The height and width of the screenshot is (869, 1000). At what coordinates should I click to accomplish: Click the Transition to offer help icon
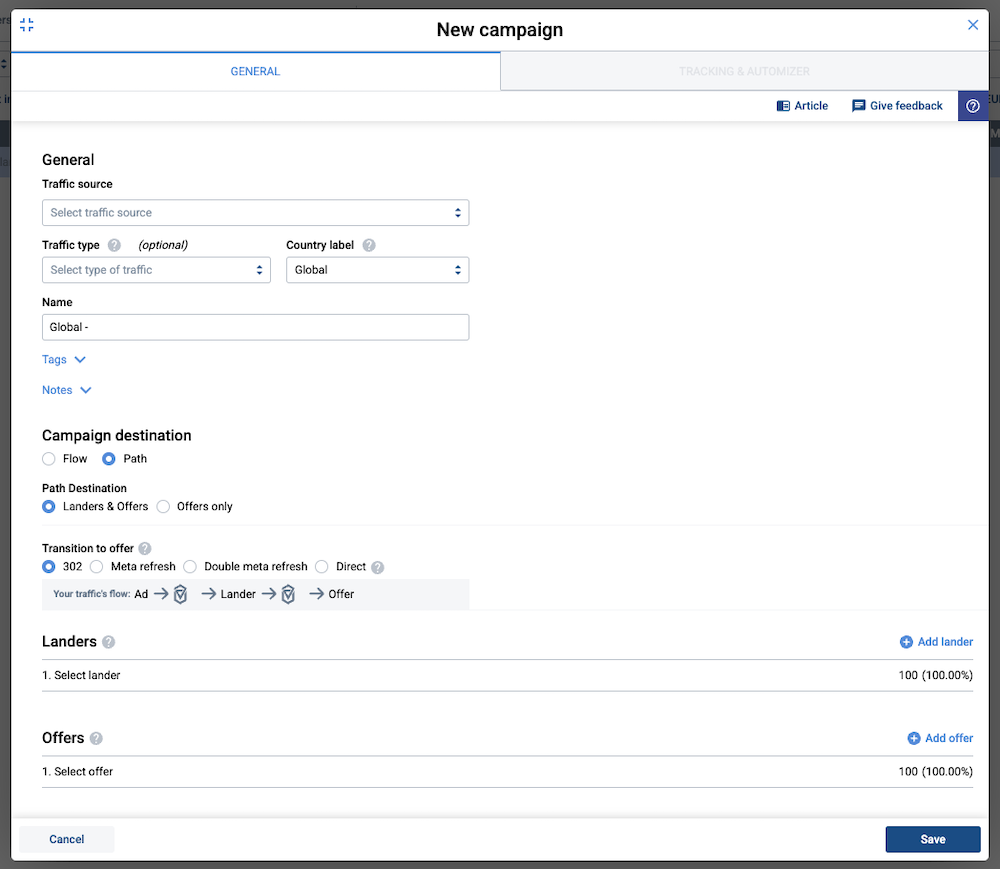(x=145, y=548)
